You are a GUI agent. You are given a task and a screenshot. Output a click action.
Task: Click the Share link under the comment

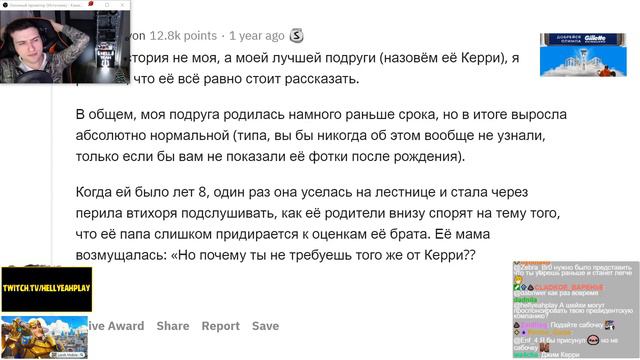[173, 326]
